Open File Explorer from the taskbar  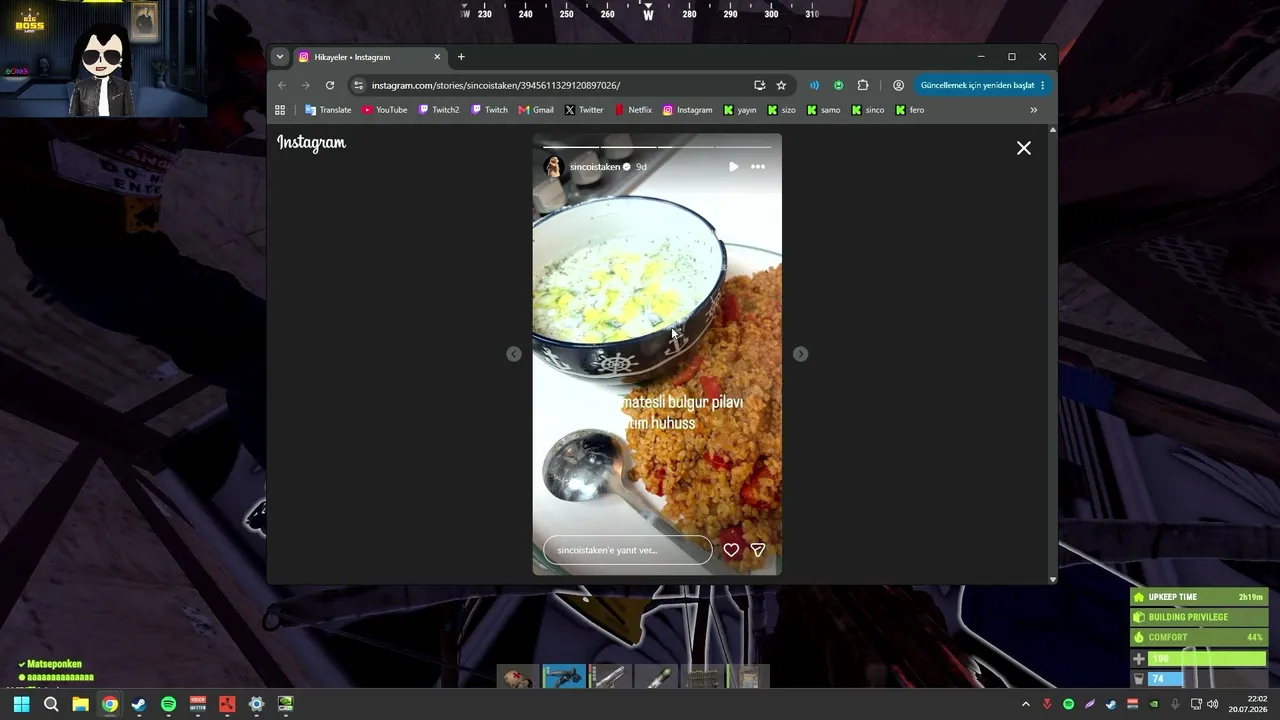(x=80, y=704)
